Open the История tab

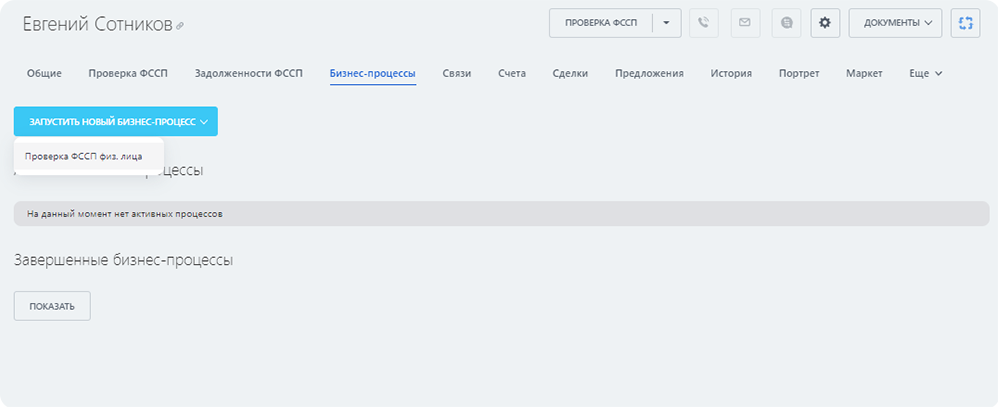tap(731, 73)
